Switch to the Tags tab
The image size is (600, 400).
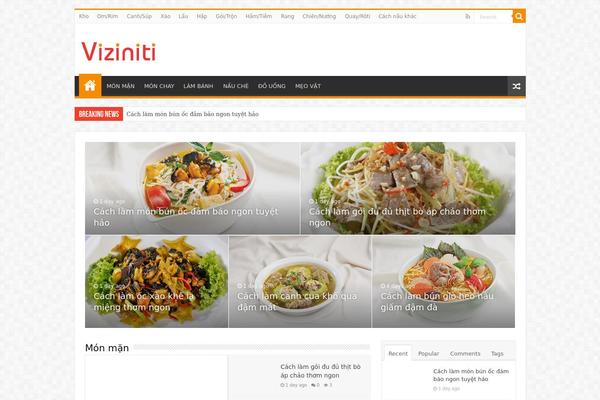pos(497,353)
